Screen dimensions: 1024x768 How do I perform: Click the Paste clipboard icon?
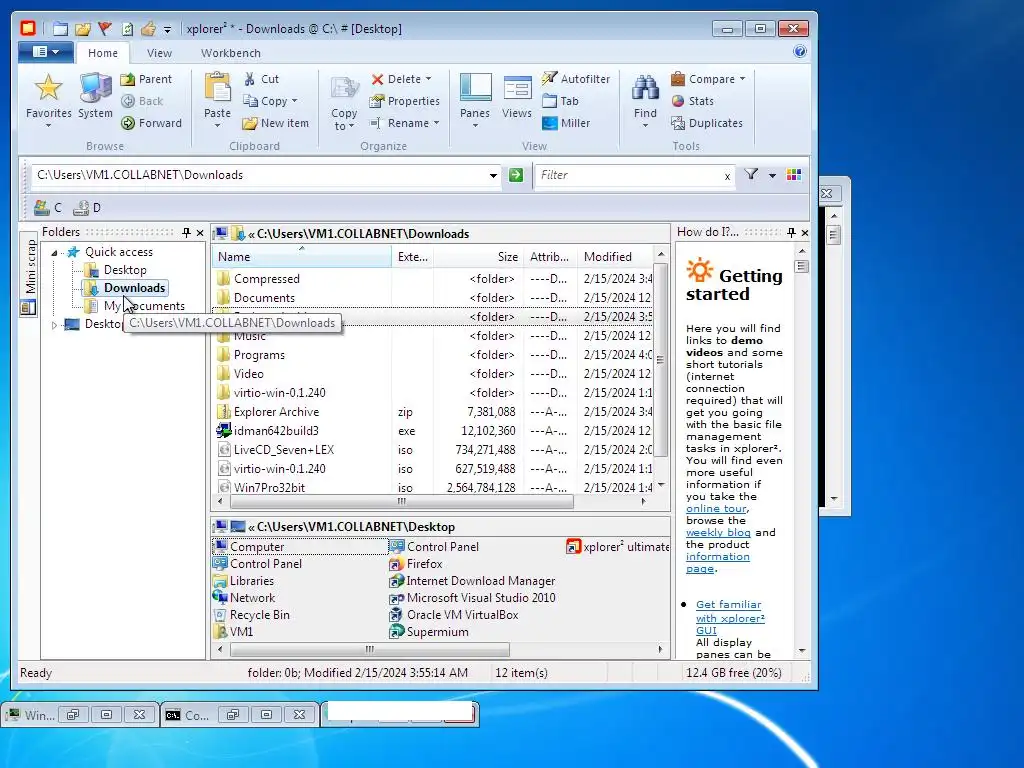pos(217,88)
